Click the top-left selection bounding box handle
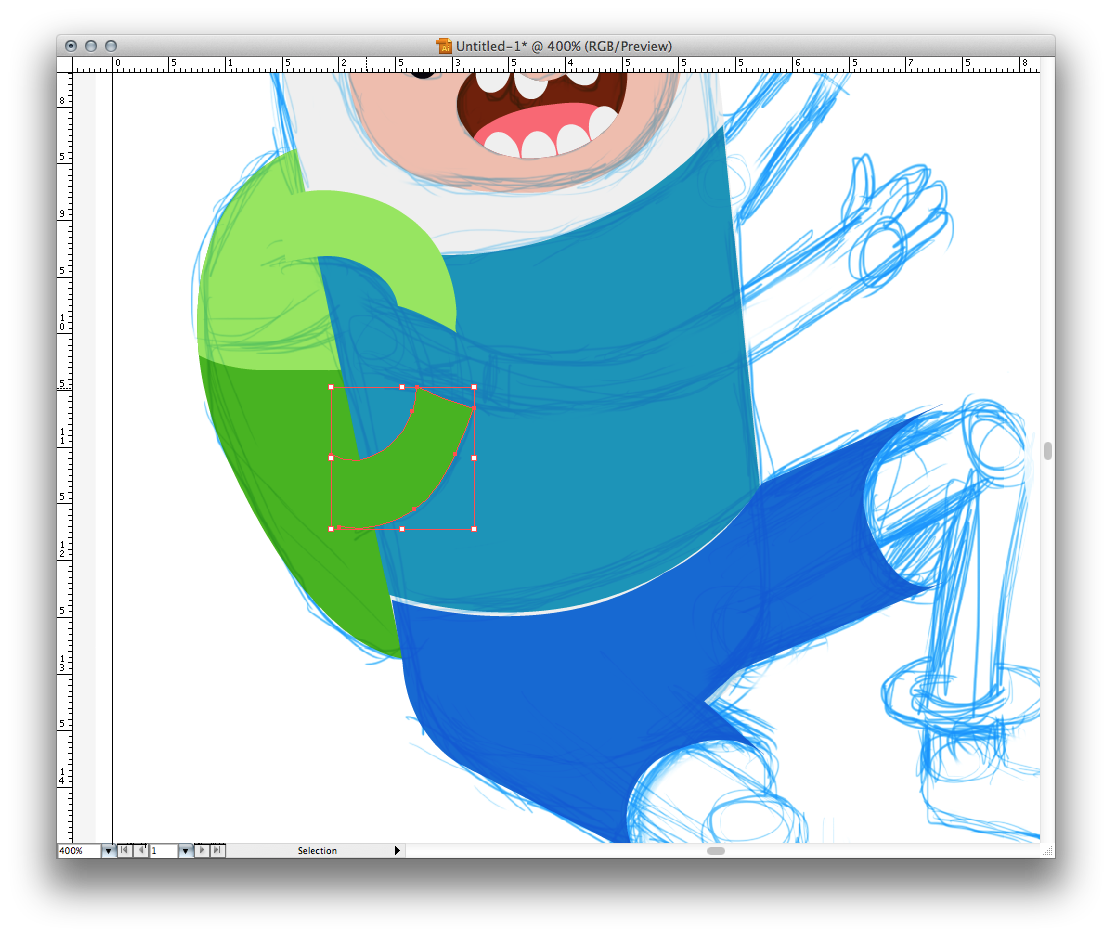1112x937 pixels. point(331,387)
